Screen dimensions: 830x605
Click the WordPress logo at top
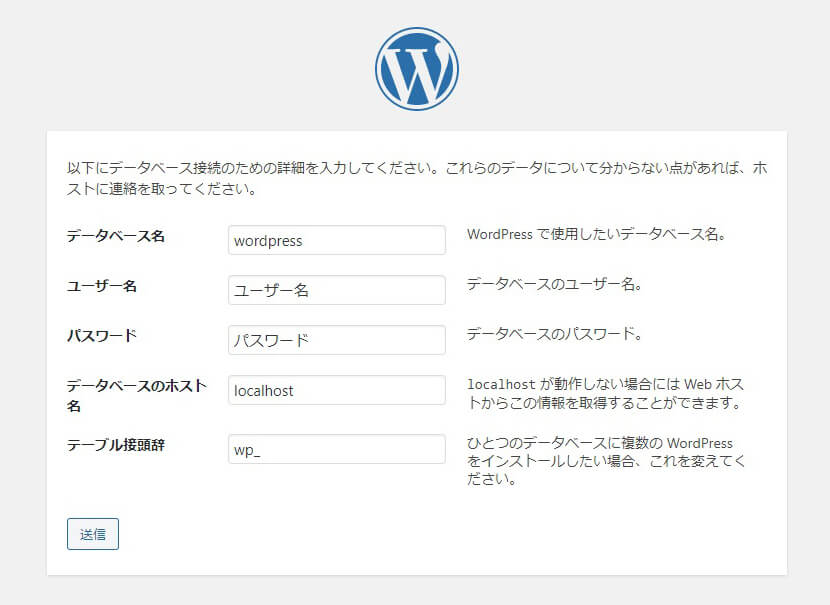417,69
